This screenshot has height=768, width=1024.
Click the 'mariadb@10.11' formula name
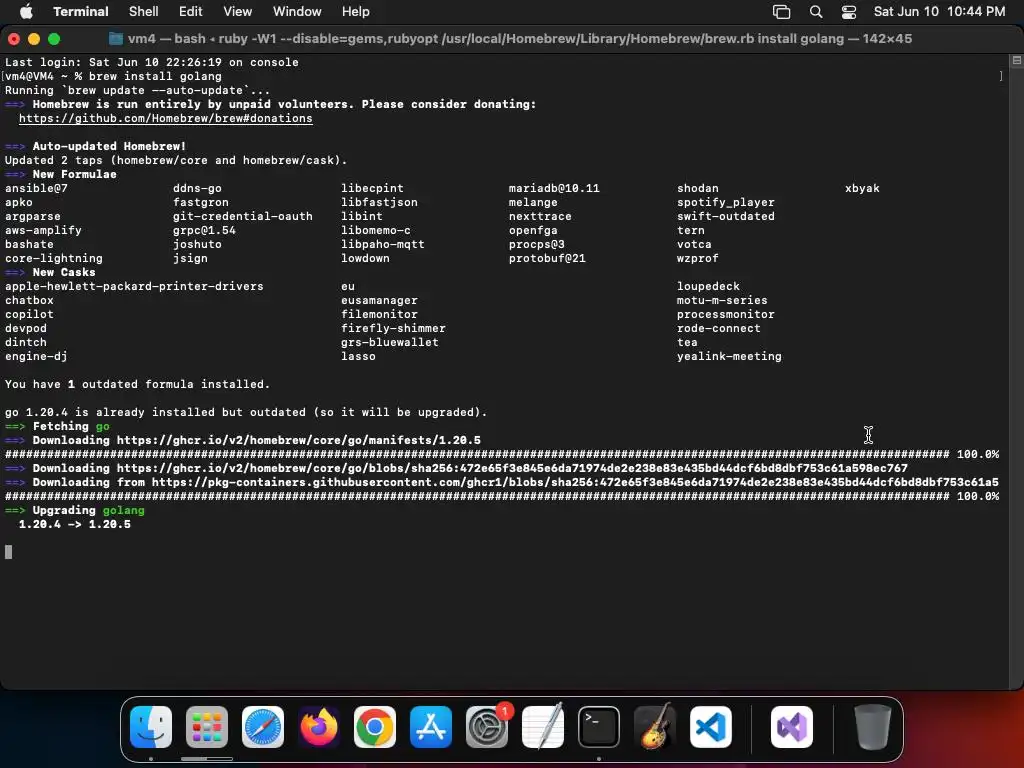[x=554, y=188]
